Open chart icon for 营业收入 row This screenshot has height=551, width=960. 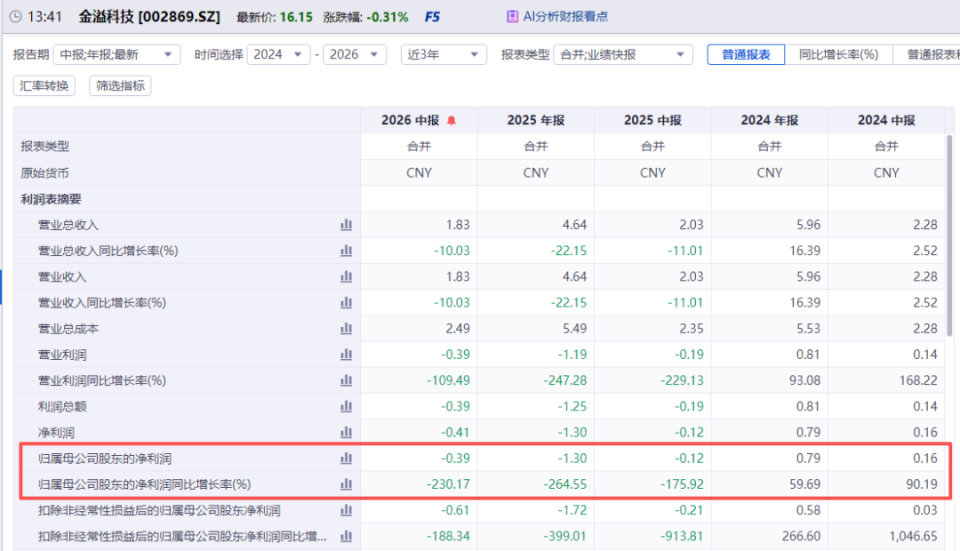[x=346, y=277]
